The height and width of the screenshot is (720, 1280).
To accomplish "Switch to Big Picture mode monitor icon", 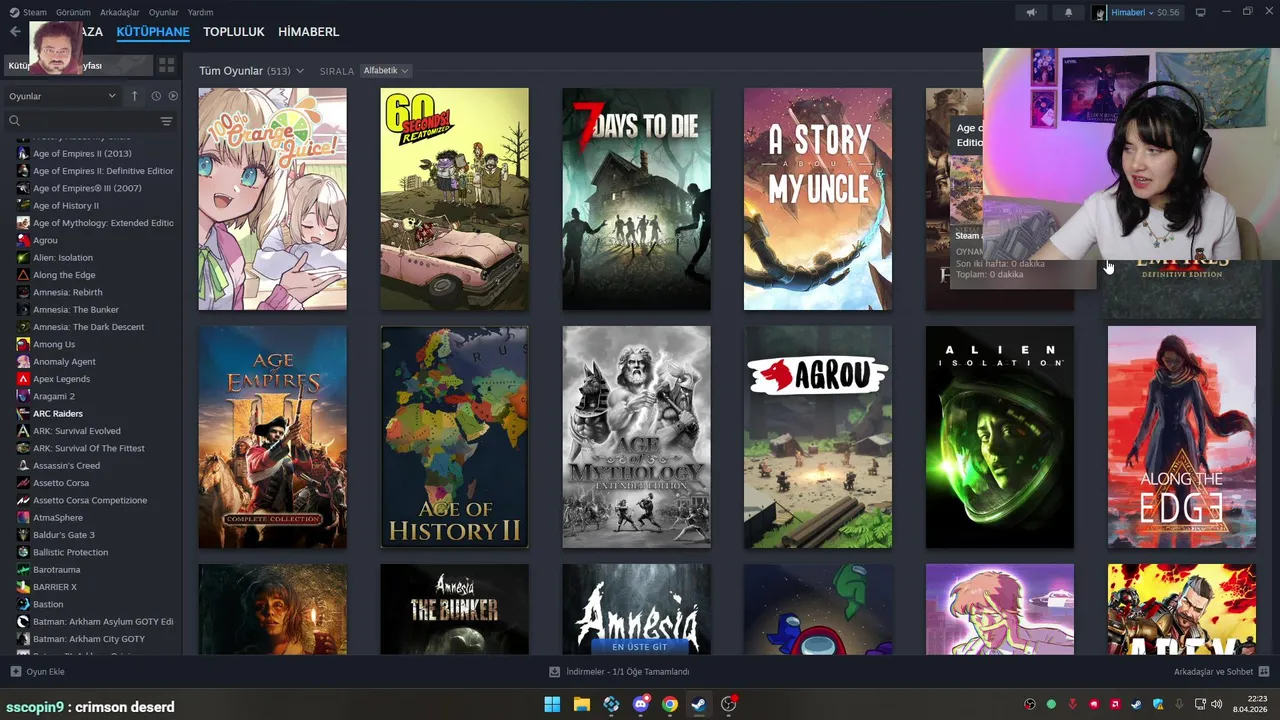I will 1200,12.
